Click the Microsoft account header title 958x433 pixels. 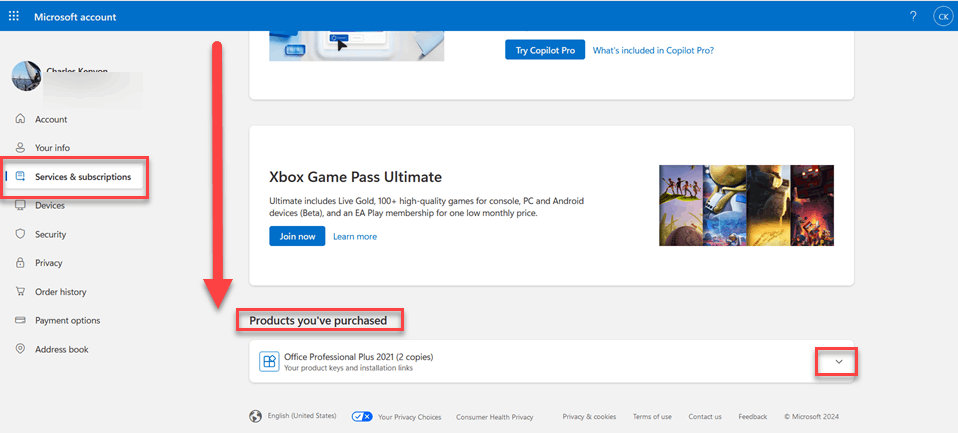pos(75,16)
